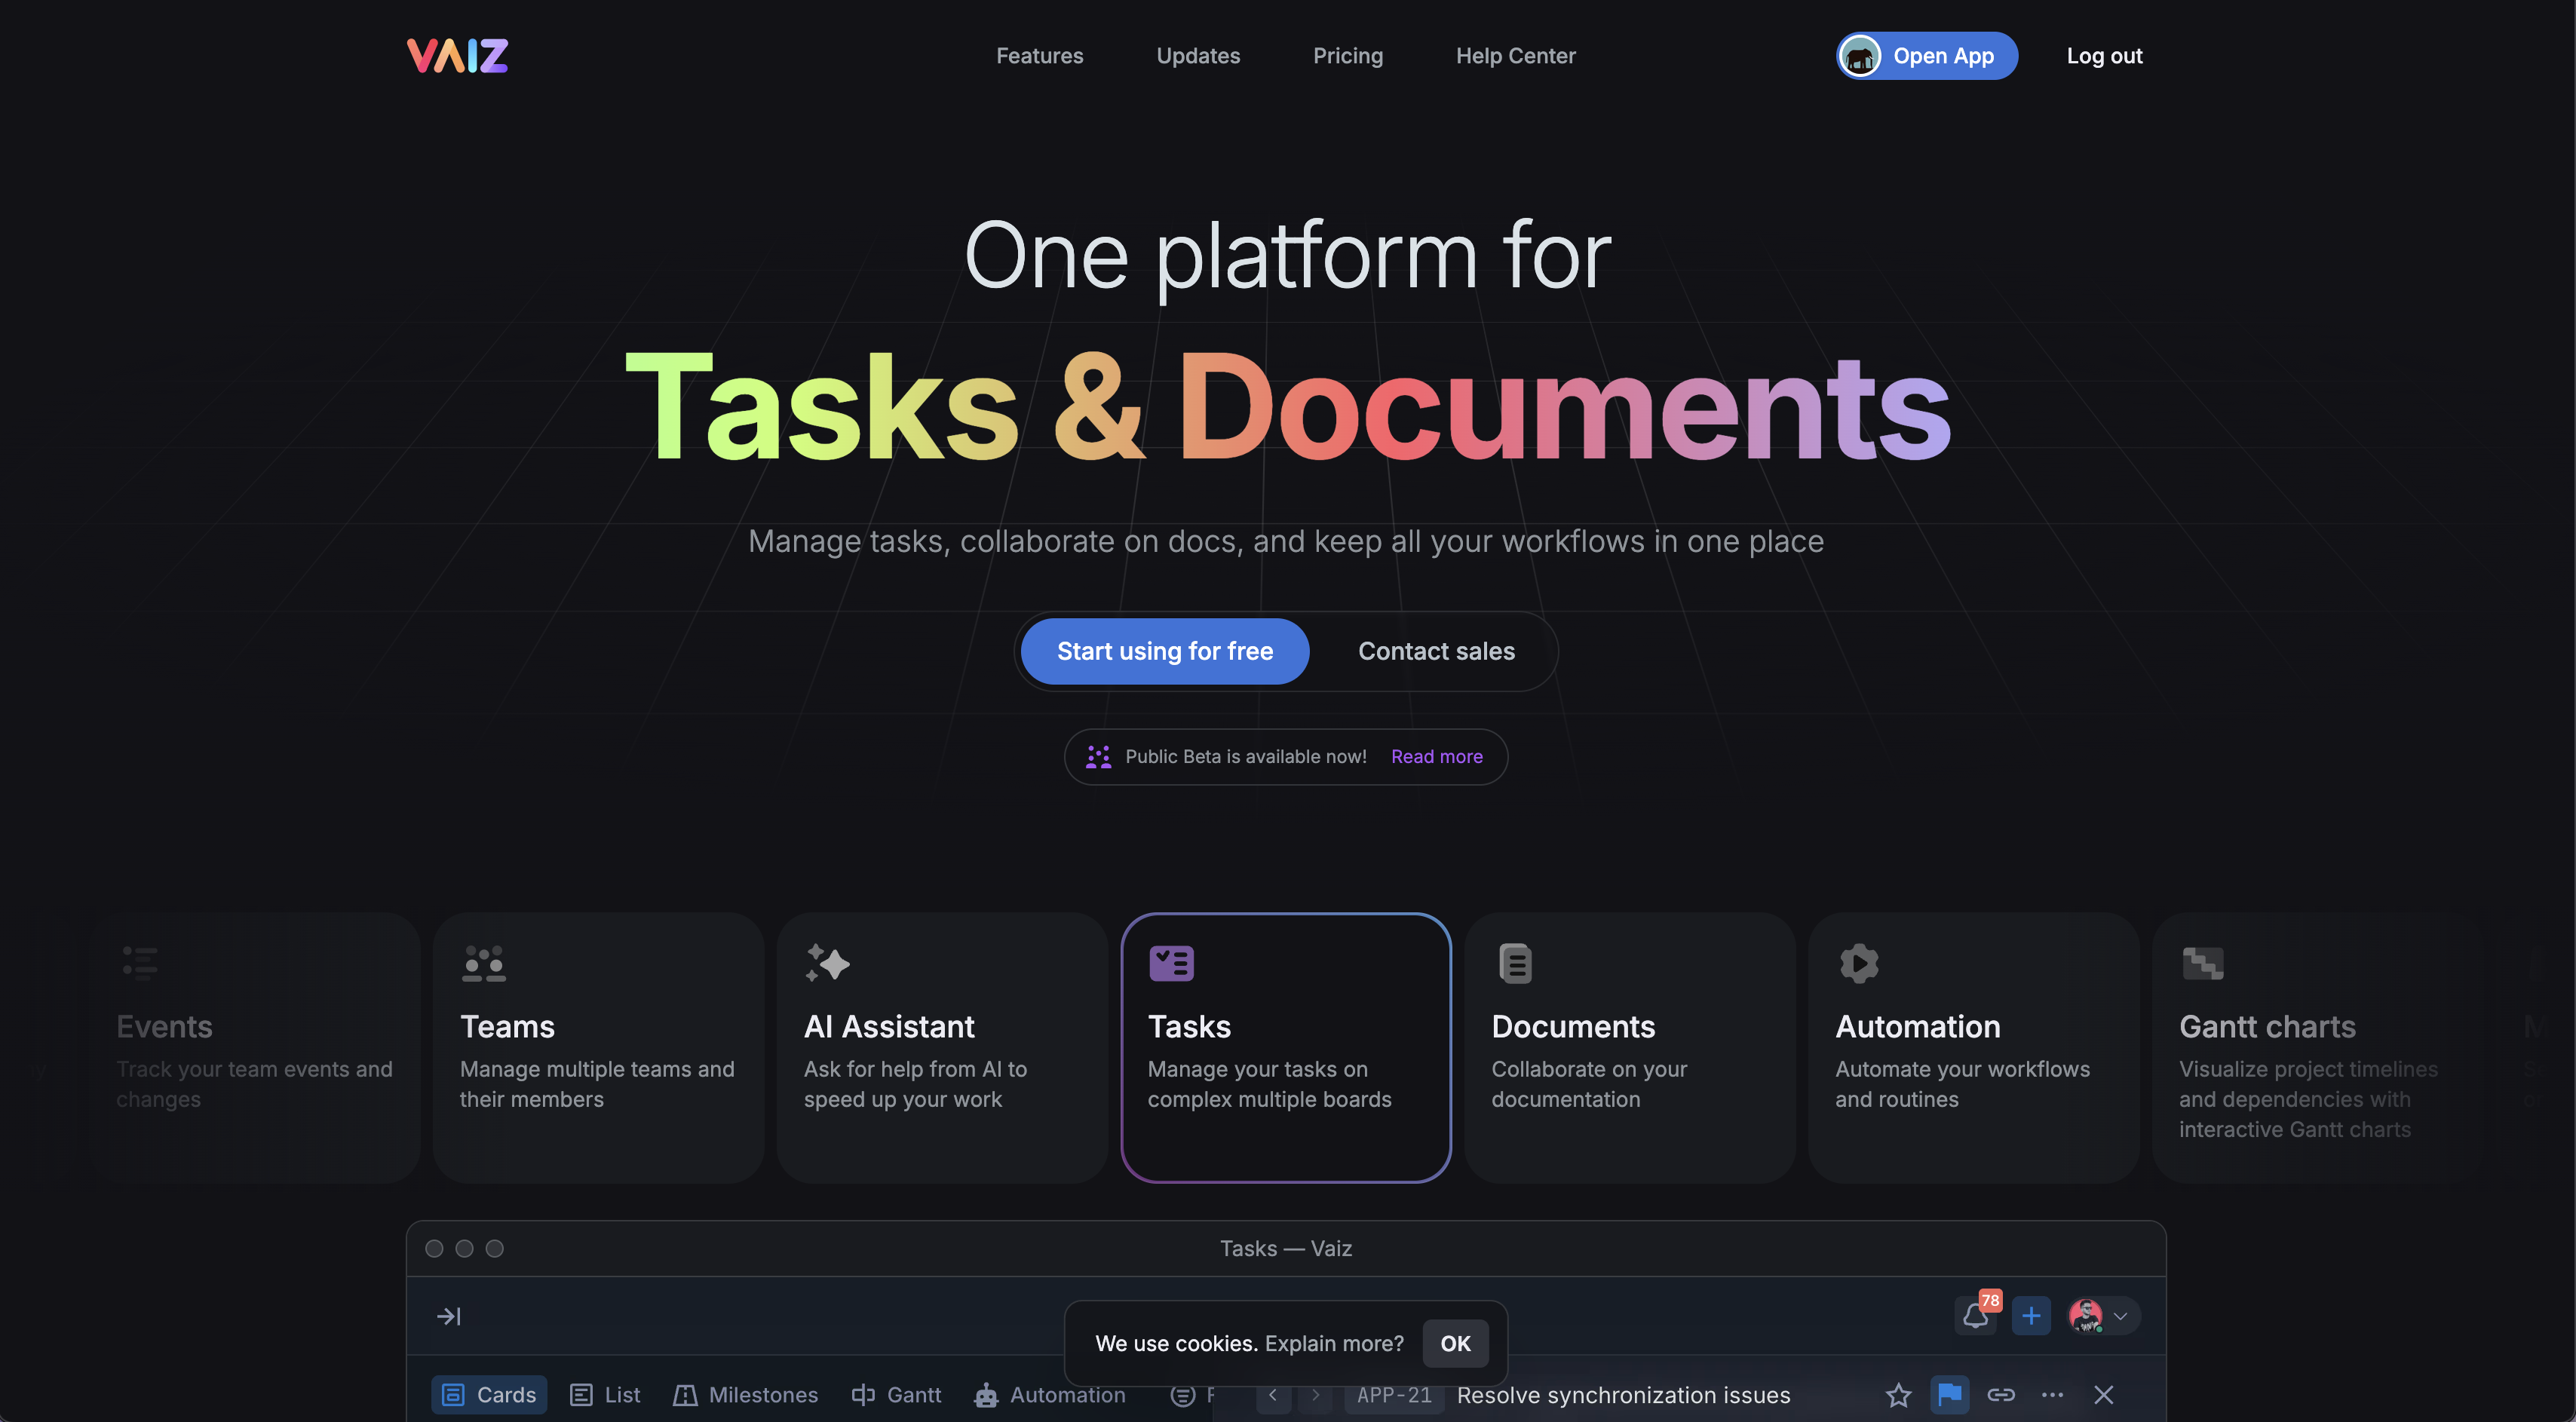Click the Documents page icon
This screenshot has width=2576, height=1422.
coord(1515,963)
